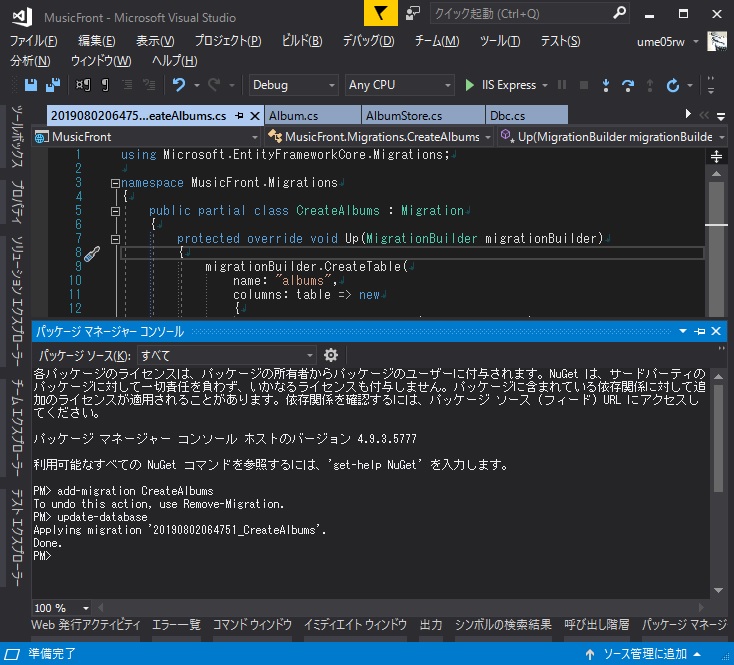Open the デバッグ(D) menu
The width and height of the screenshot is (734, 665).
point(368,41)
